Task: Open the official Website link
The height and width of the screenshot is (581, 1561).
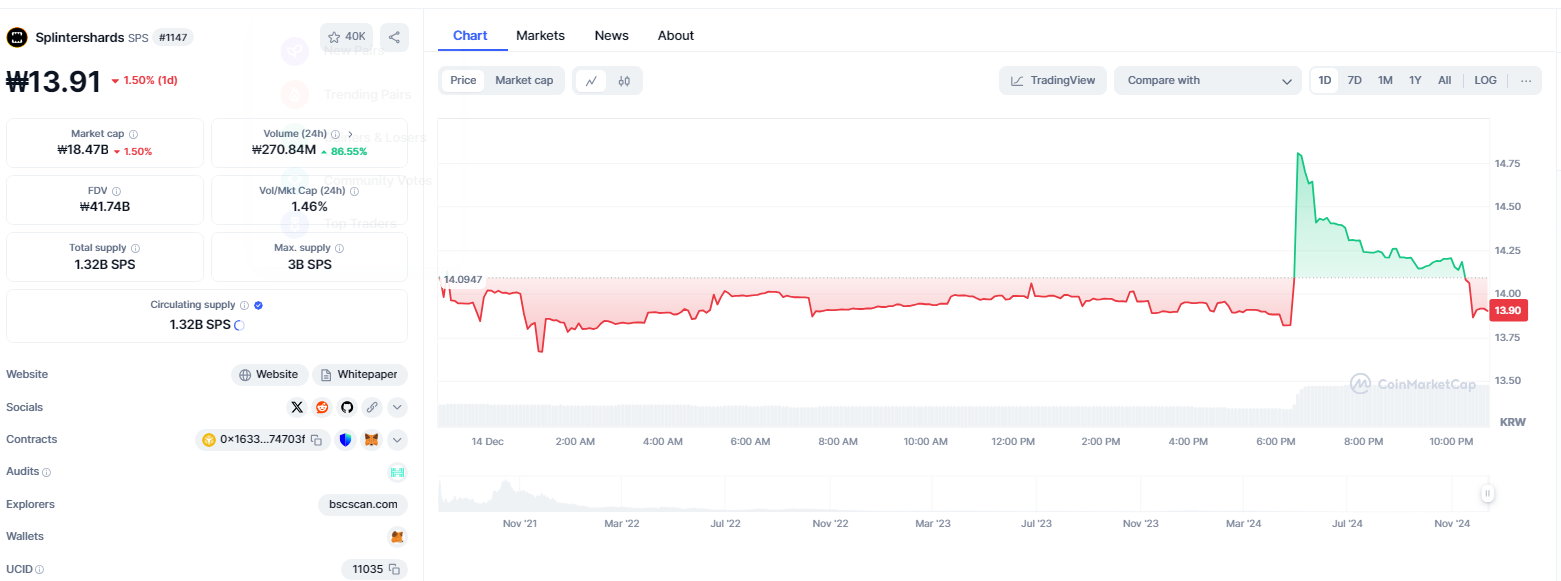Action: coord(270,375)
